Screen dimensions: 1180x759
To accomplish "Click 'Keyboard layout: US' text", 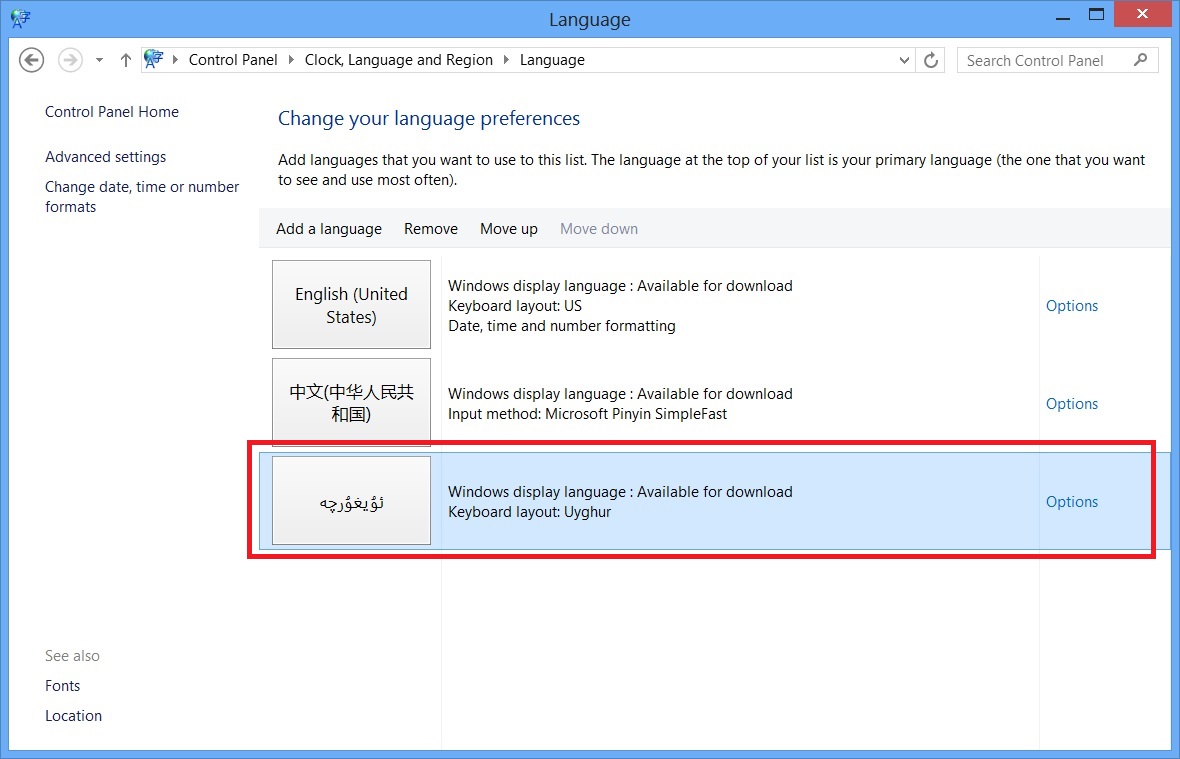I will (x=515, y=306).
